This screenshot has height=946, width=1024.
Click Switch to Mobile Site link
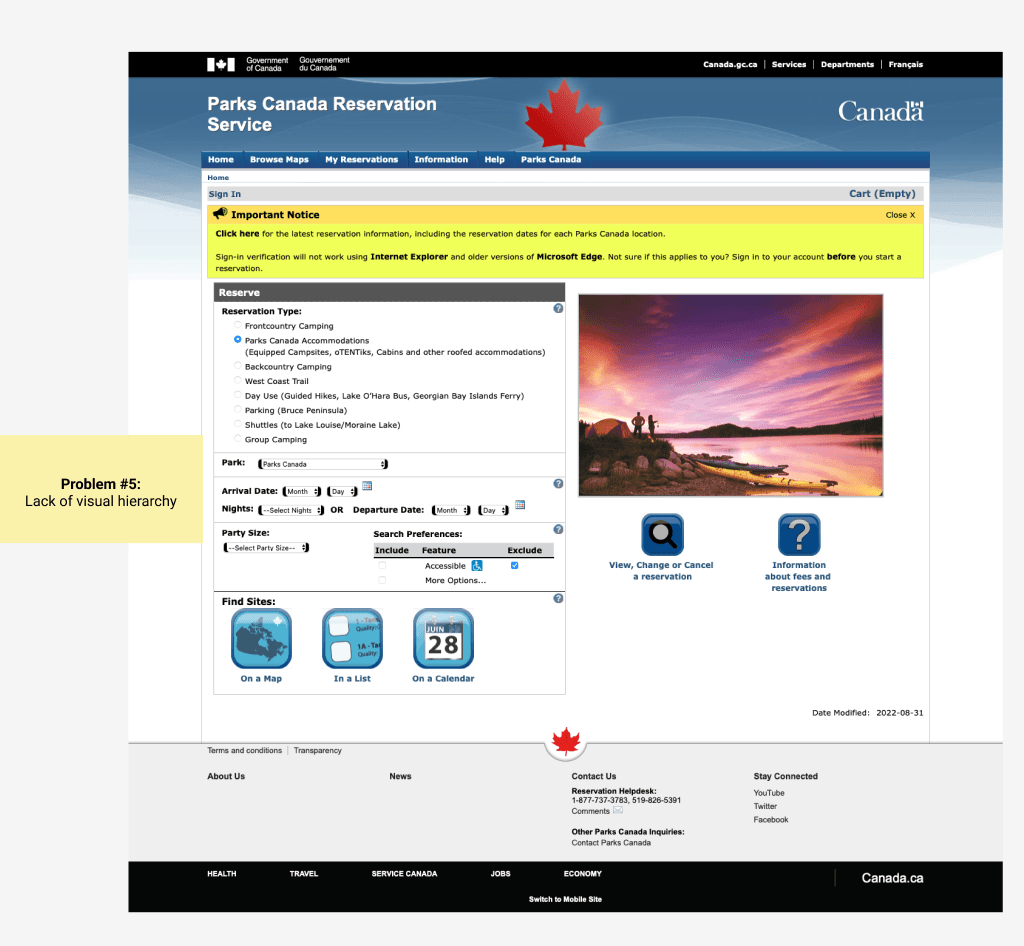click(565, 899)
